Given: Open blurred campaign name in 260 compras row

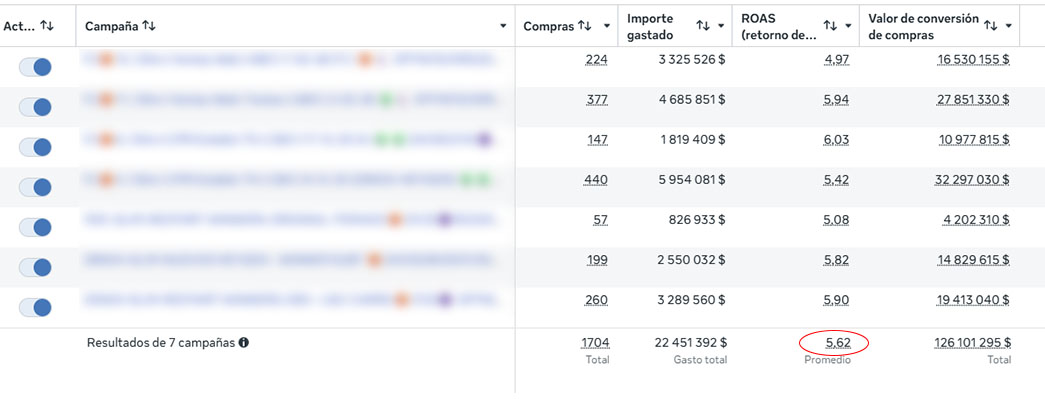Looking at the screenshot, I should point(290,300).
